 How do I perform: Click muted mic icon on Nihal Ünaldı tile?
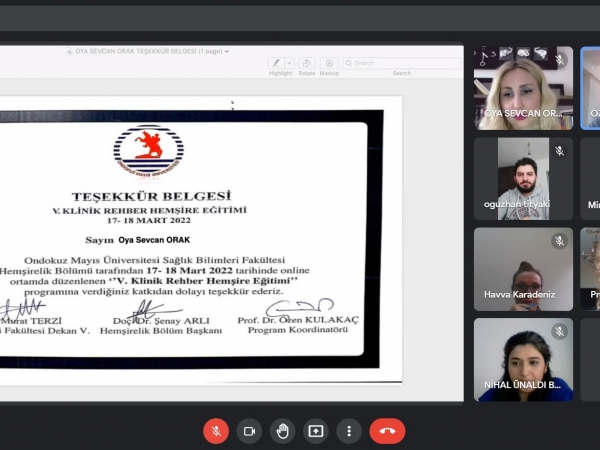(x=559, y=331)
